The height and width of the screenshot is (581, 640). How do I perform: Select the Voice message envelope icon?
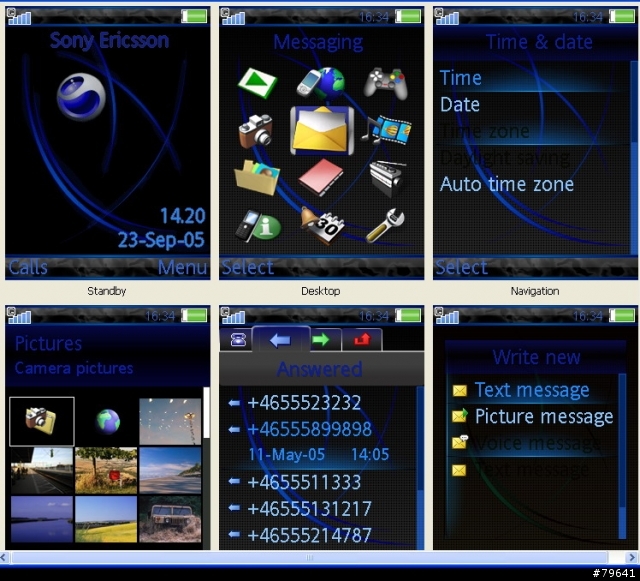[460, 442]
